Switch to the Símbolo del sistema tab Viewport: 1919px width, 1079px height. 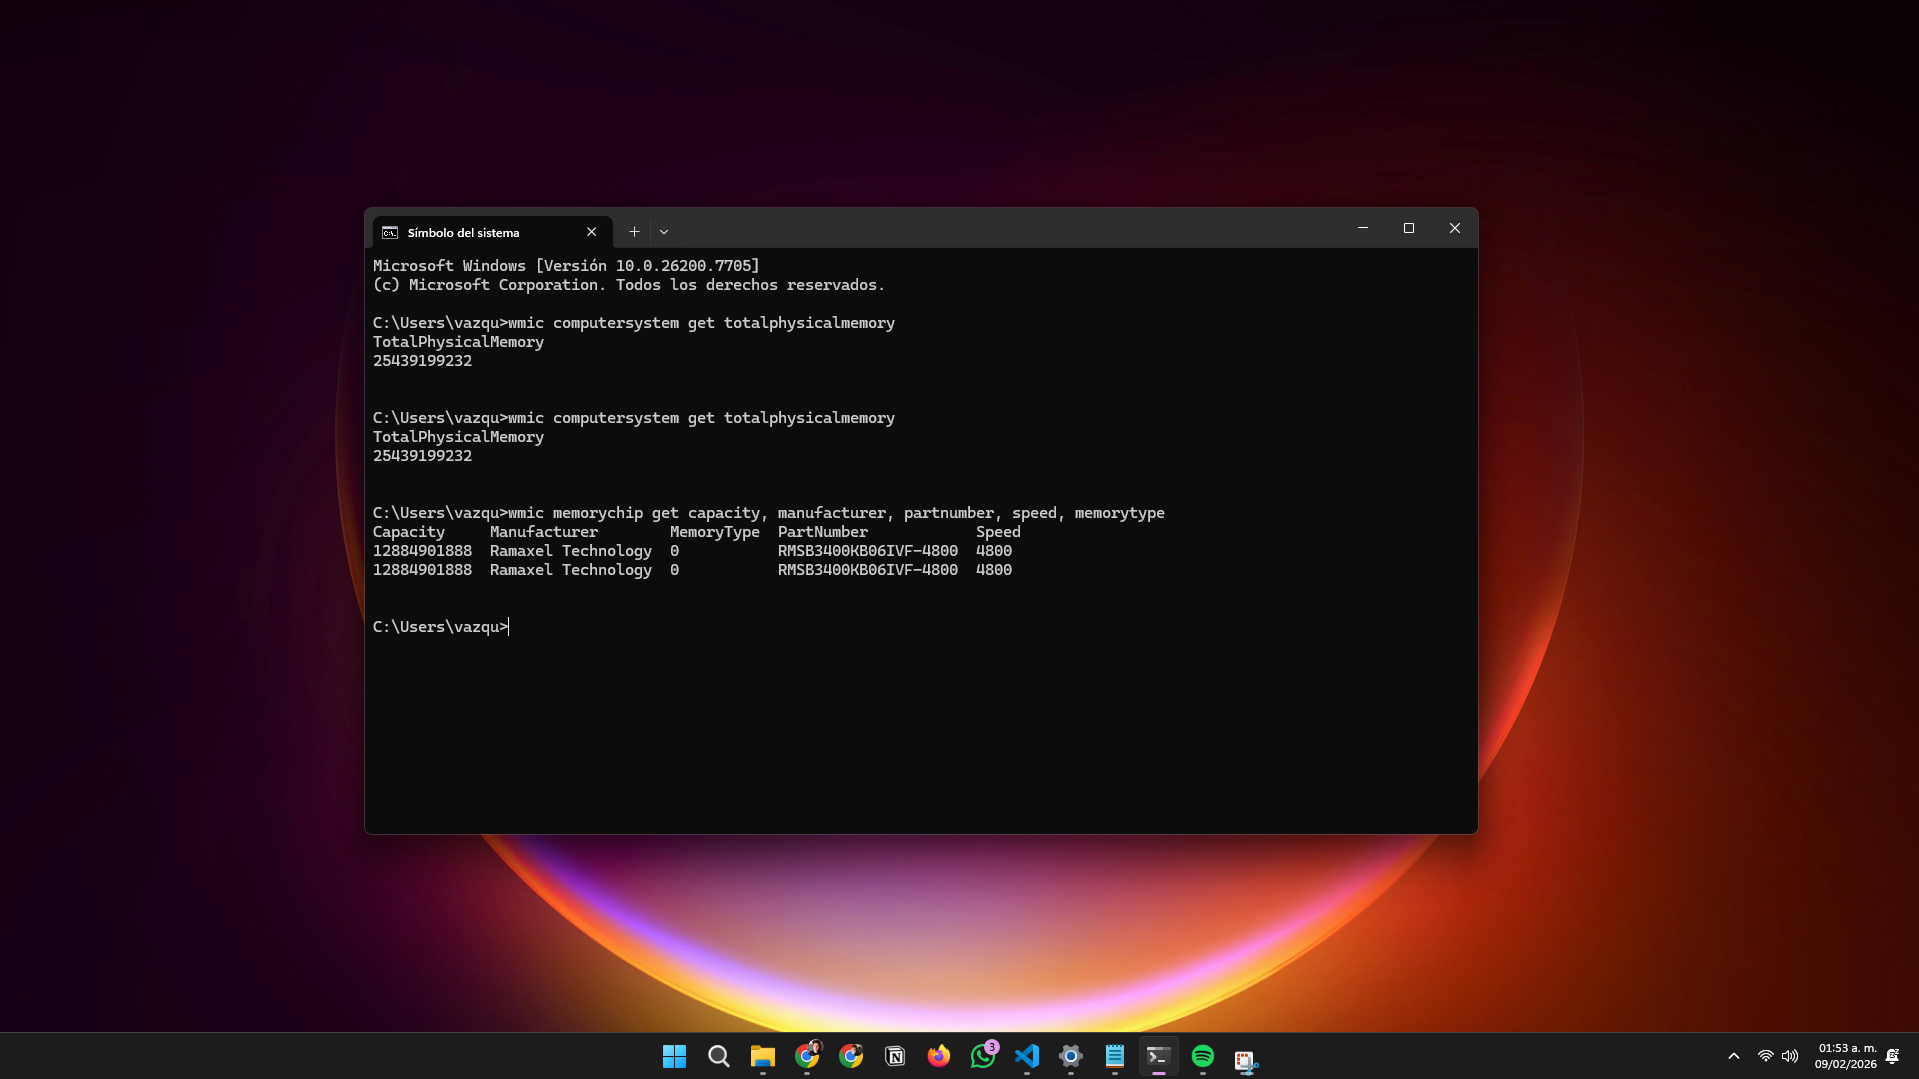(480, 232)
